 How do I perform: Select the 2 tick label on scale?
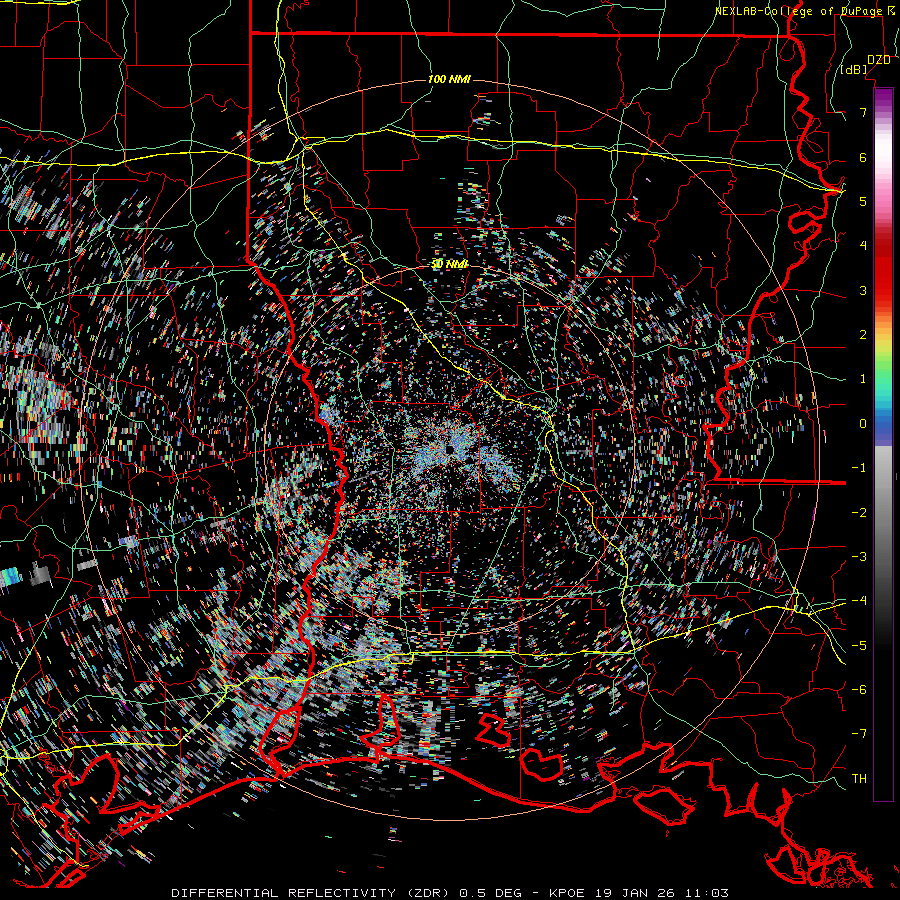[863, 335]
